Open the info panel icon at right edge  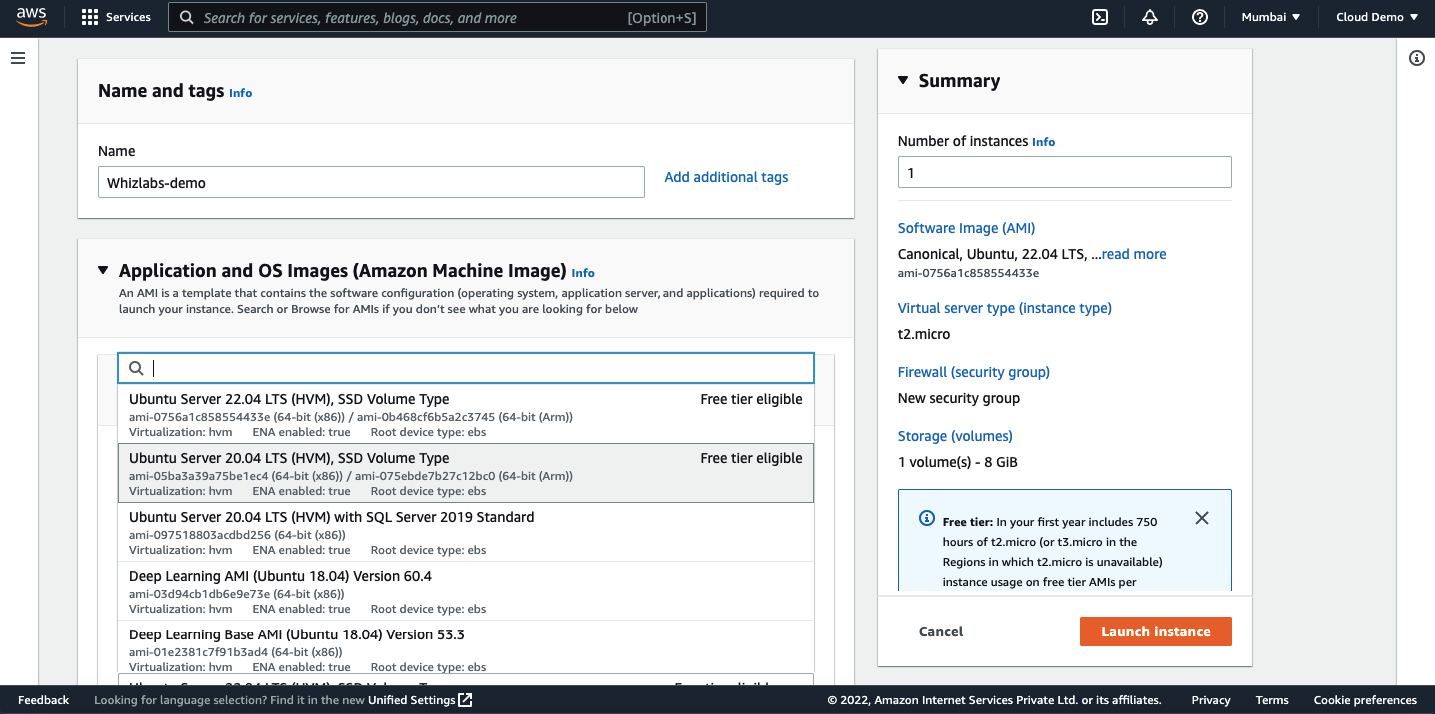point(1416,58)
